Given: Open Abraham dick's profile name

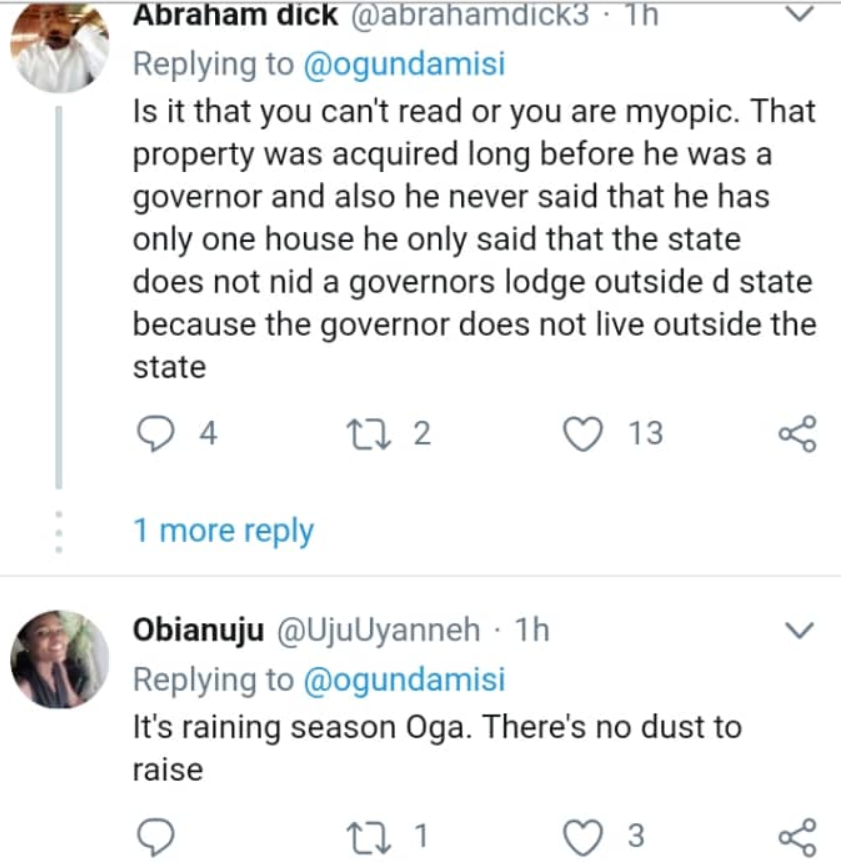Looking at the screenshot, I should click(x=235, y=15).
